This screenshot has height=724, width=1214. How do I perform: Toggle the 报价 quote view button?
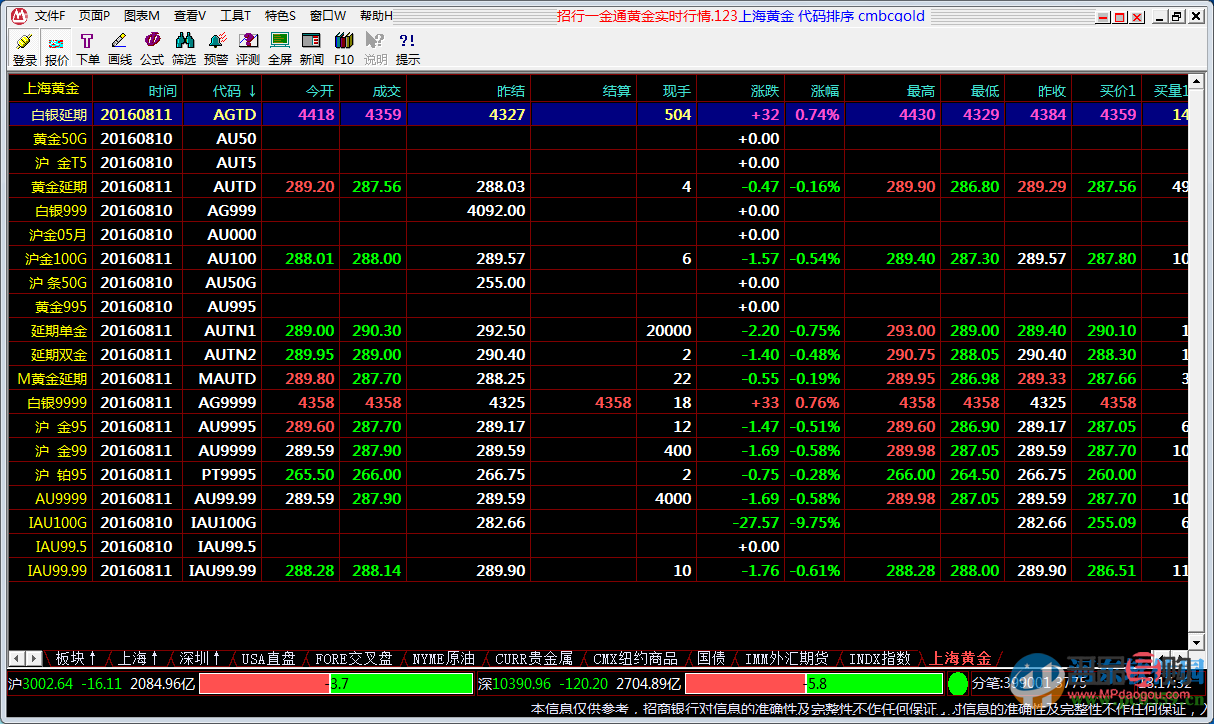(57, 48)
